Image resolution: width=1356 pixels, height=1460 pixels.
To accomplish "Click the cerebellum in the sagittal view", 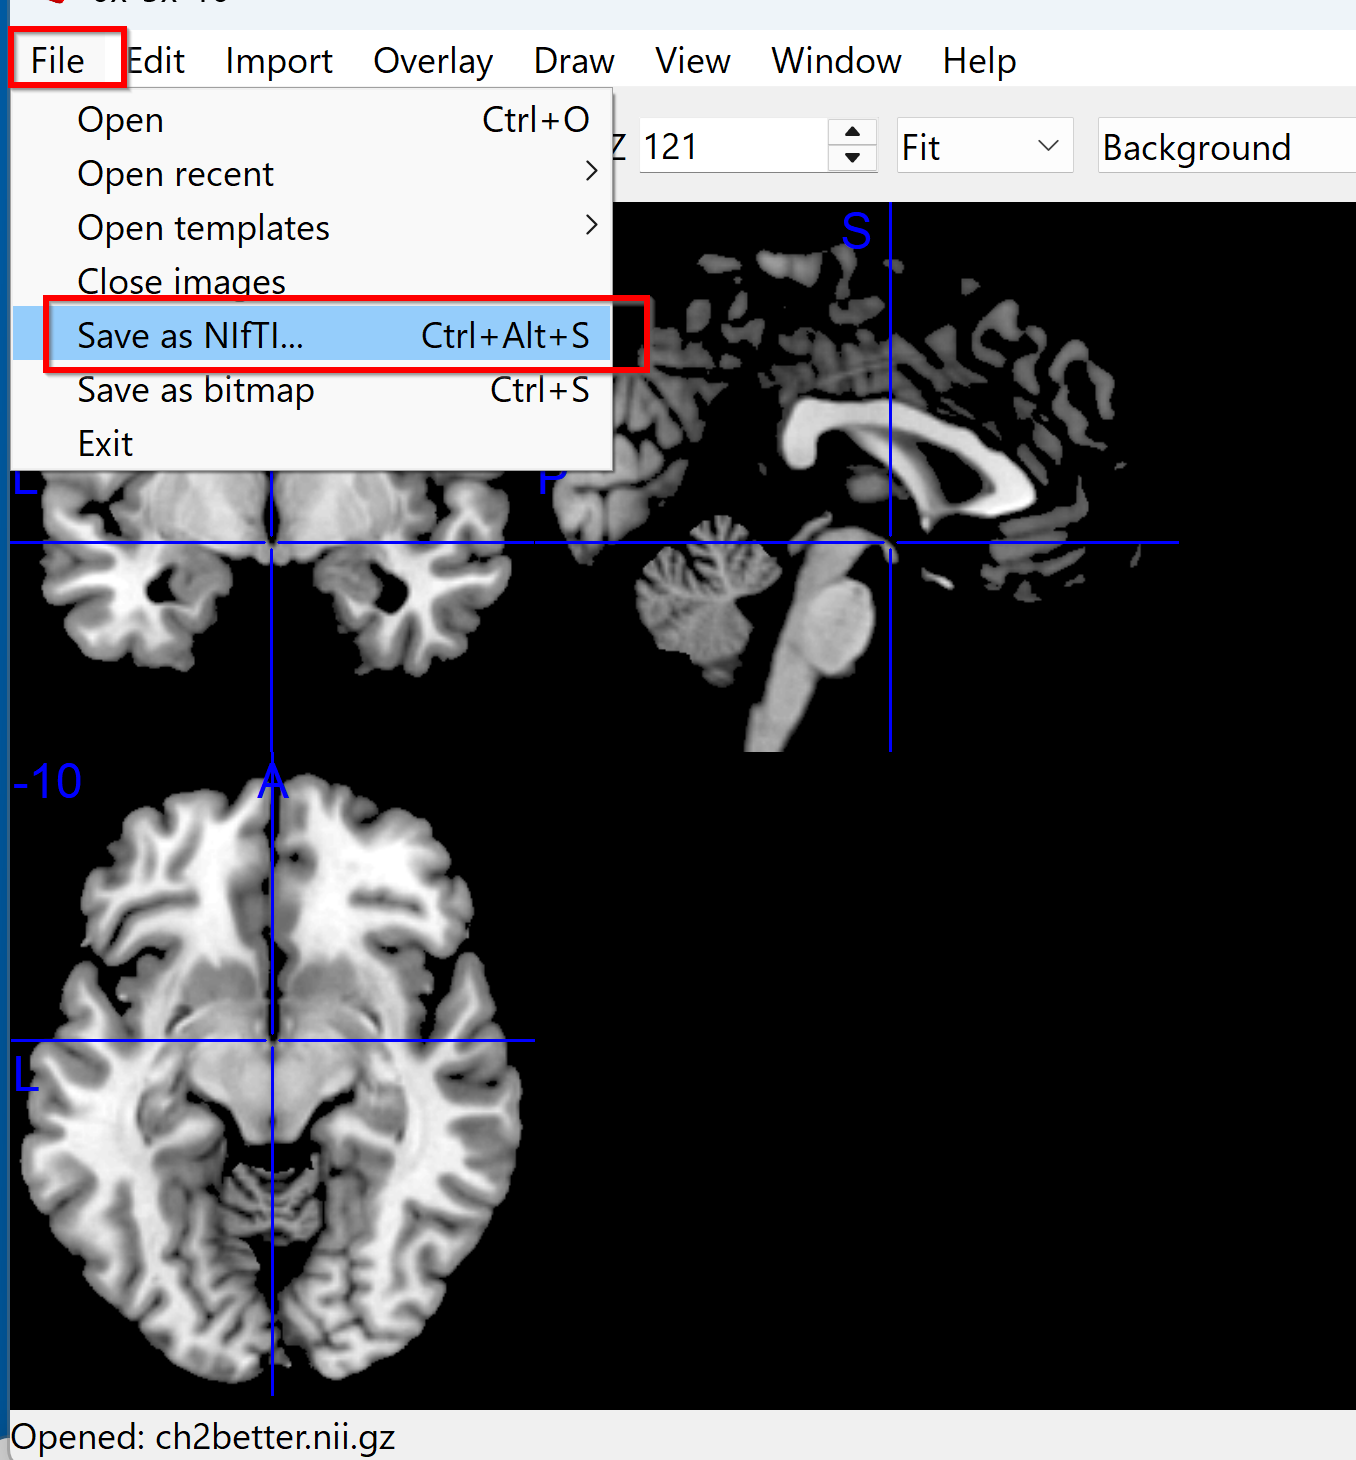I will coord(700,600).
